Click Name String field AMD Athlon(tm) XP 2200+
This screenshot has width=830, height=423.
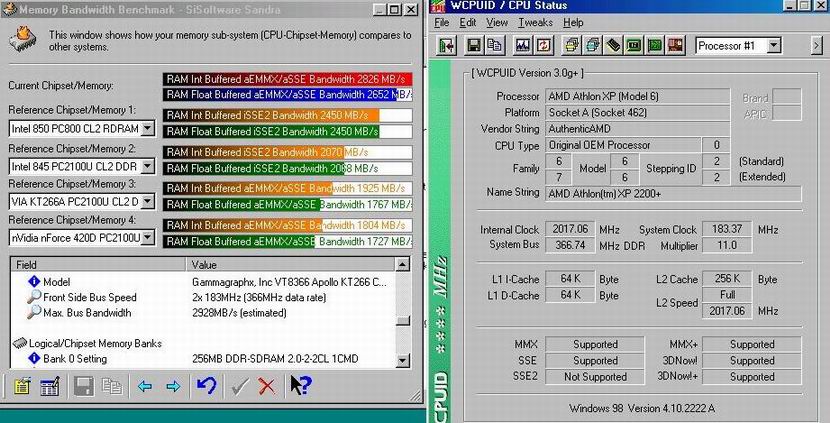pyautogui.click(x=673, y=194)
